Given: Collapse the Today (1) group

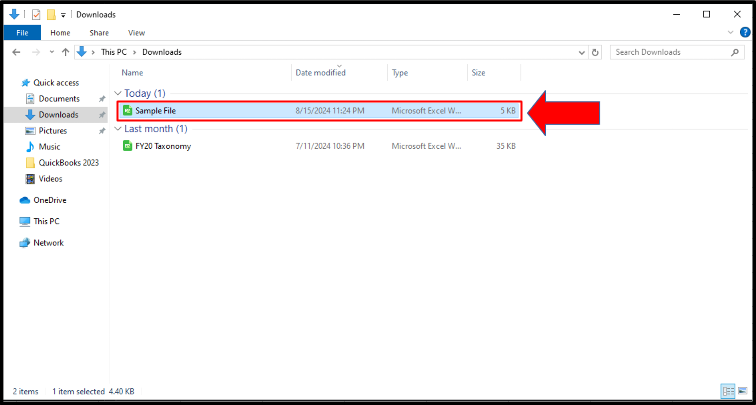Looking at the screenshot, I should coord(118,94).
